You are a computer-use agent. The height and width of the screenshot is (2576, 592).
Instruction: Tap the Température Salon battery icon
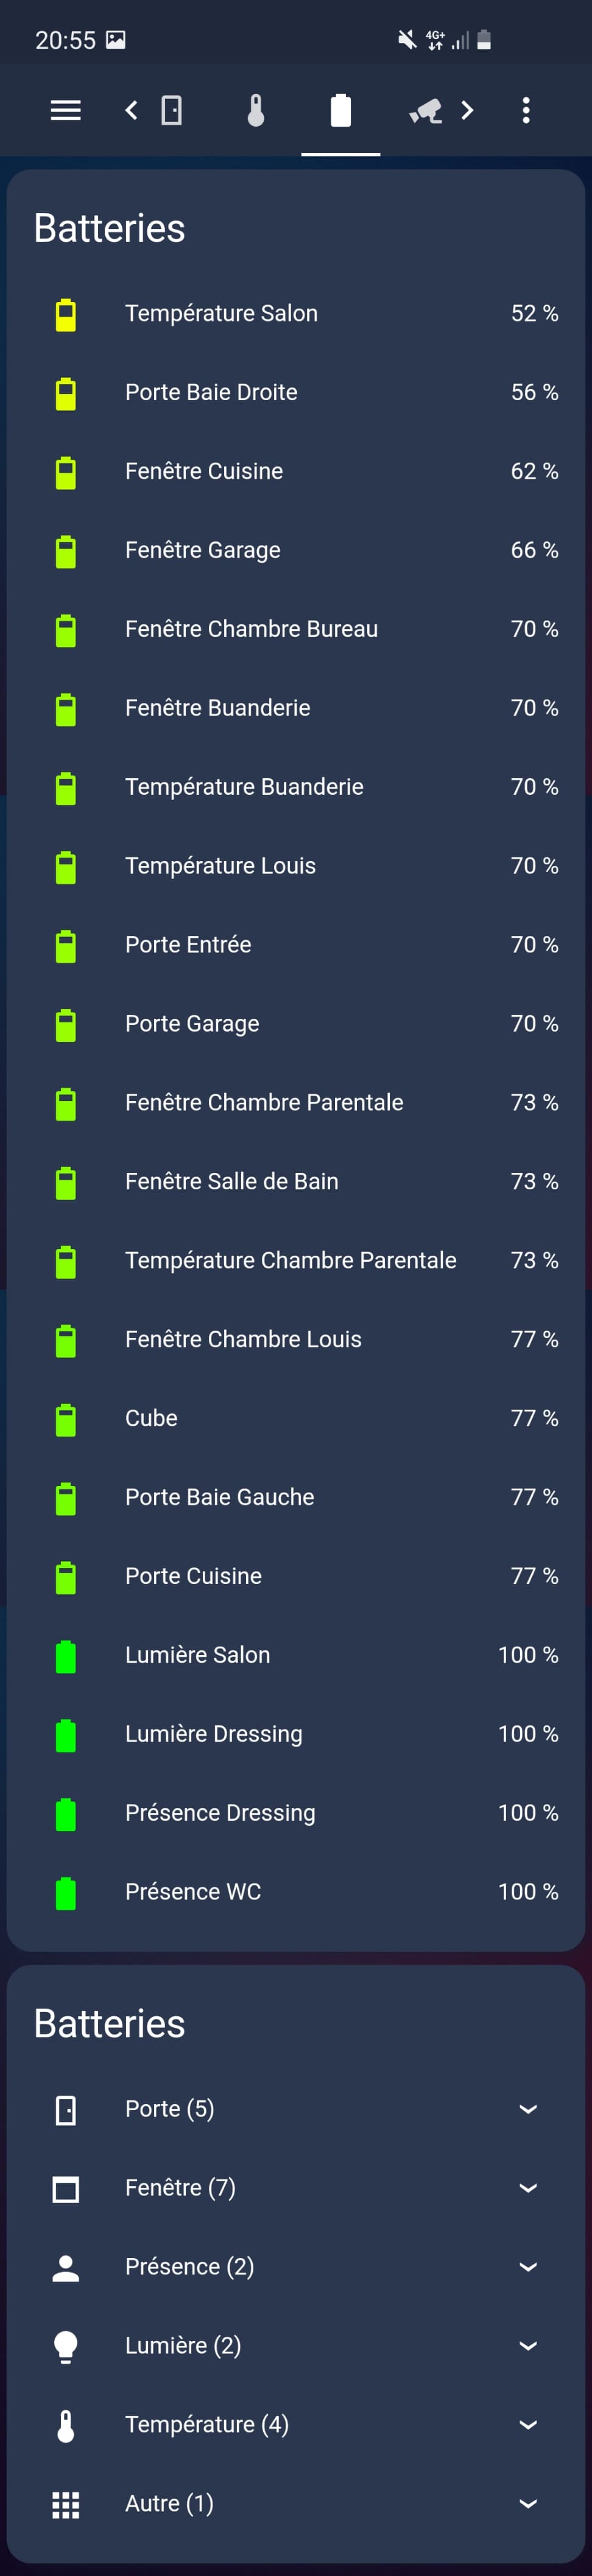click(66, 314)
